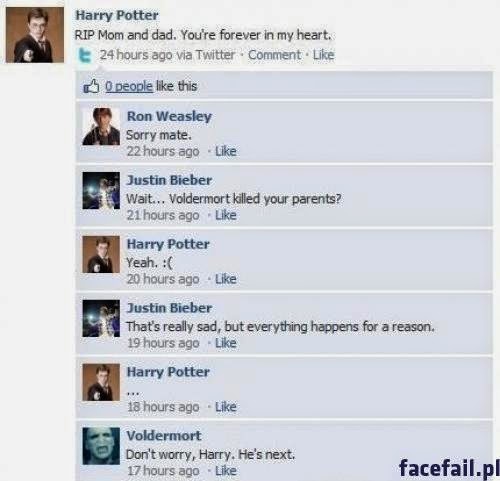Like Ron Weasley's 'Sorry mate.' comment
Screen dimensions: 500x481
click(x=226, y=151)
